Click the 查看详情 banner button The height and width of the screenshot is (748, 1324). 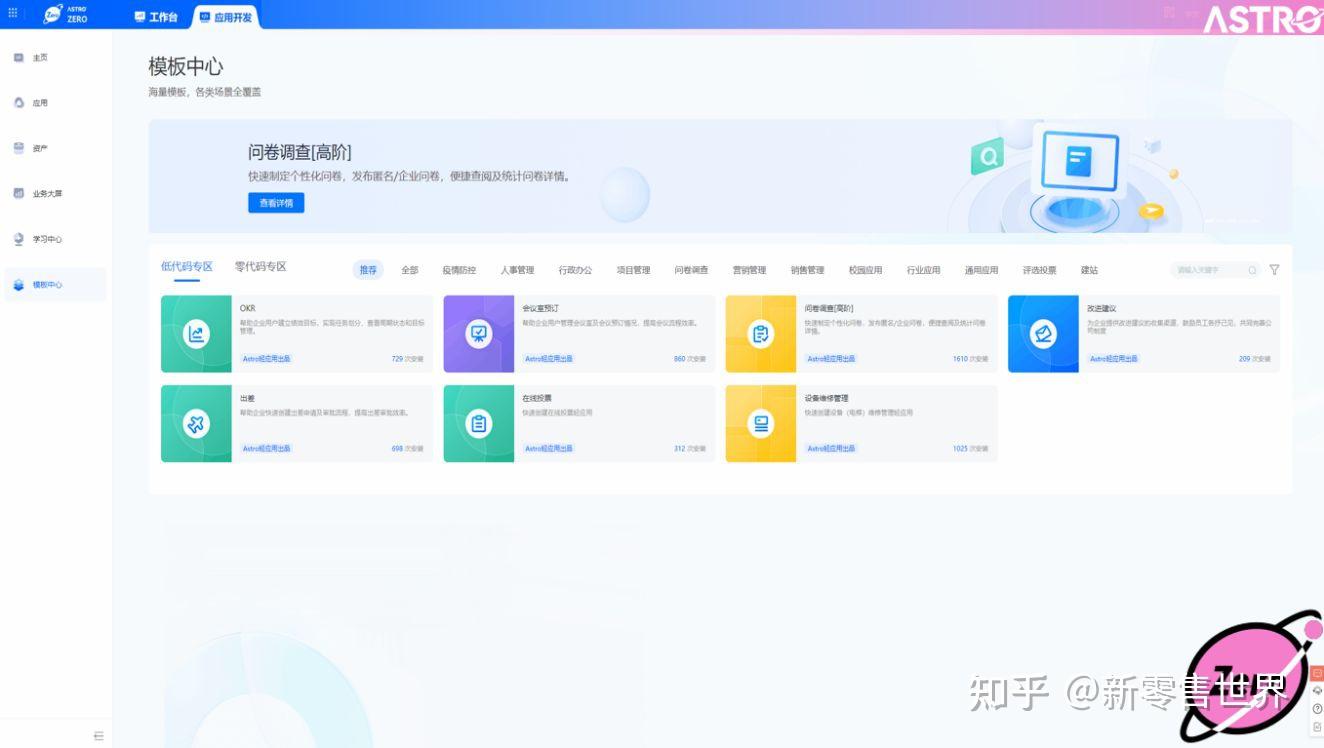click(277, 203)
